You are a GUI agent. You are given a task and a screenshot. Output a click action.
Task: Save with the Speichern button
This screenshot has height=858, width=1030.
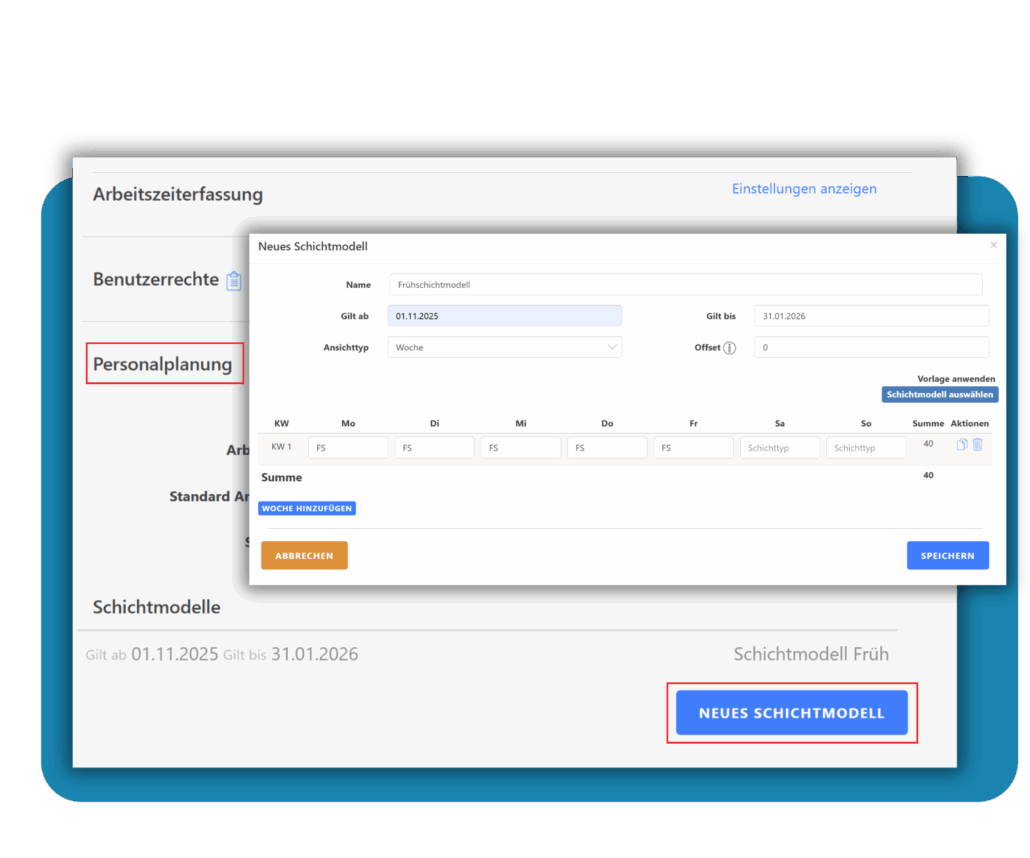tap(947, 555)
